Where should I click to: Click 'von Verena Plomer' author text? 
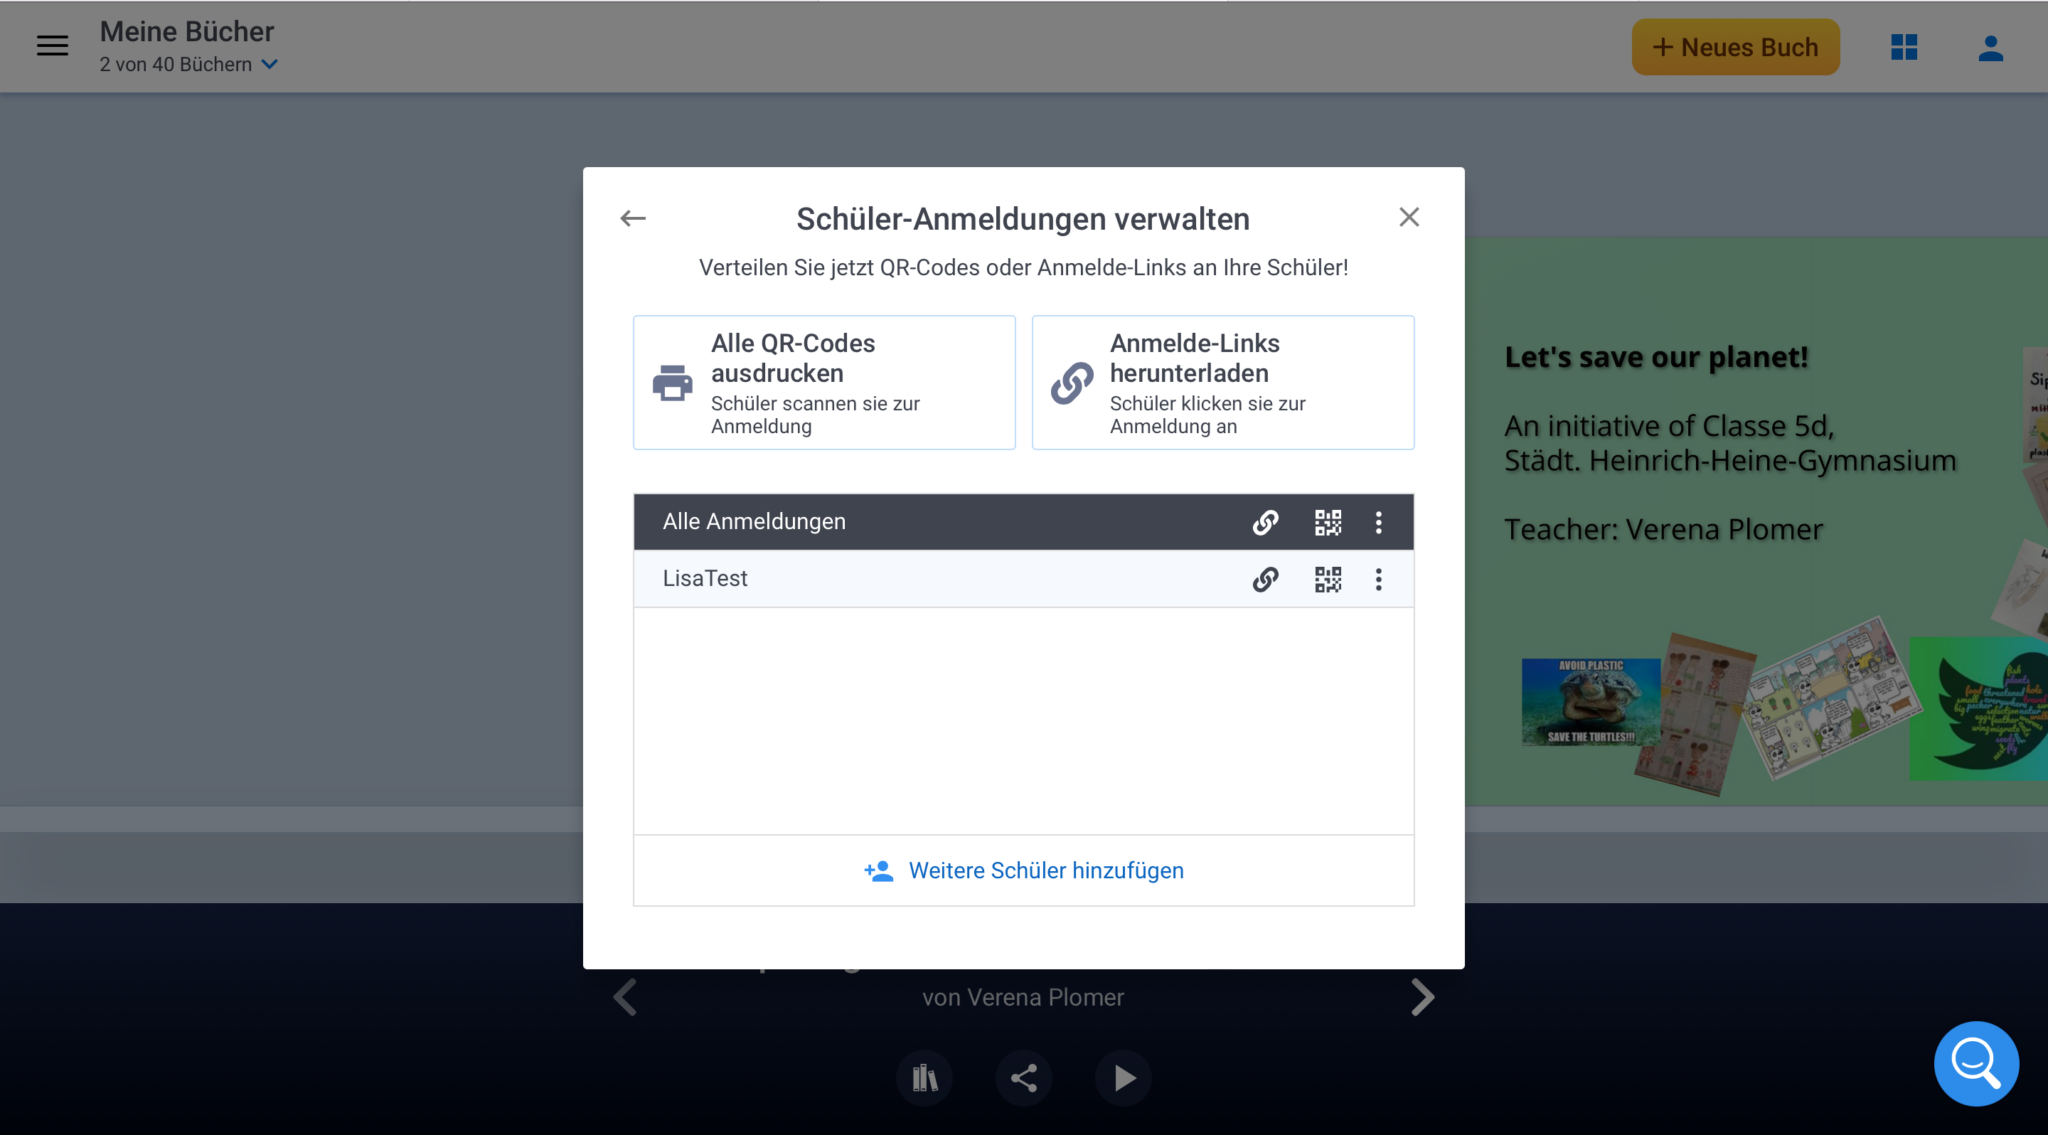coord(1023,997)
